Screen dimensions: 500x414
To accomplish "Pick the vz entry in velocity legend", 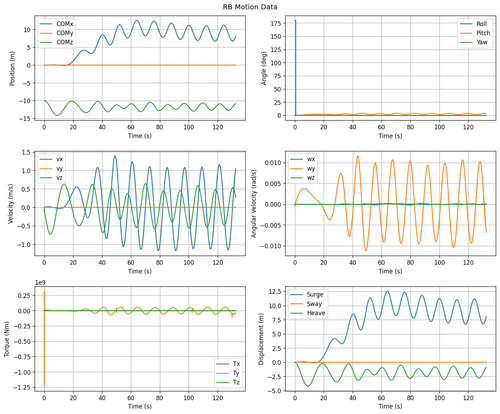I will (52, 177).
